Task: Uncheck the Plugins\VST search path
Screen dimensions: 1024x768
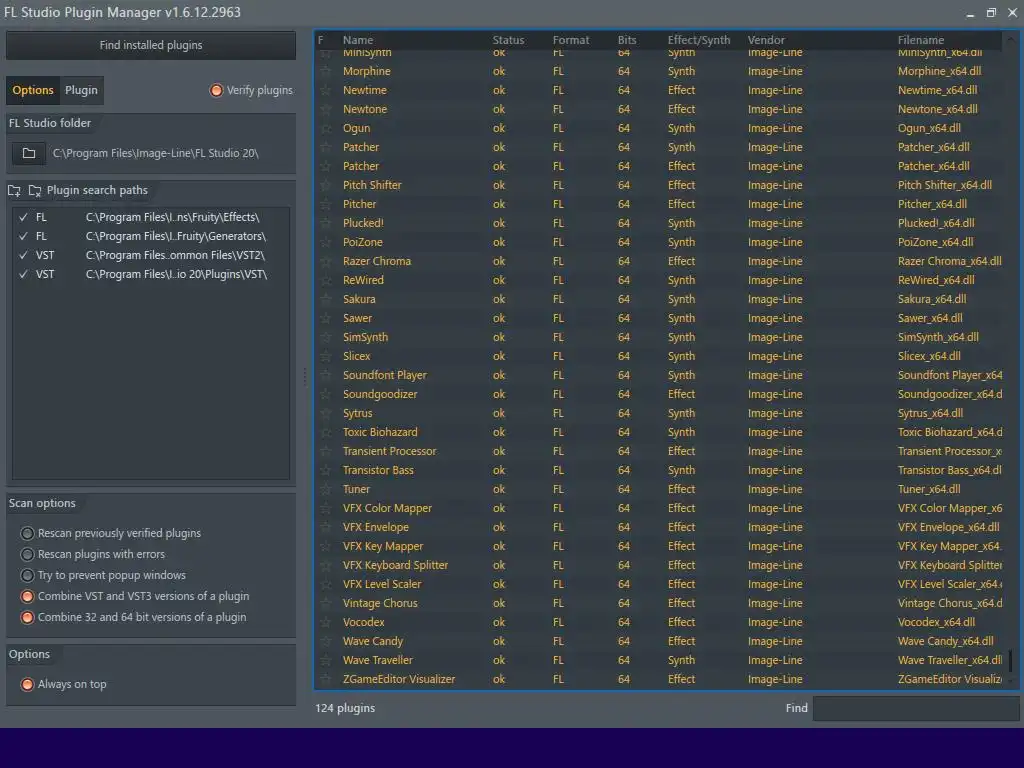Action: [x=24, y=274]
